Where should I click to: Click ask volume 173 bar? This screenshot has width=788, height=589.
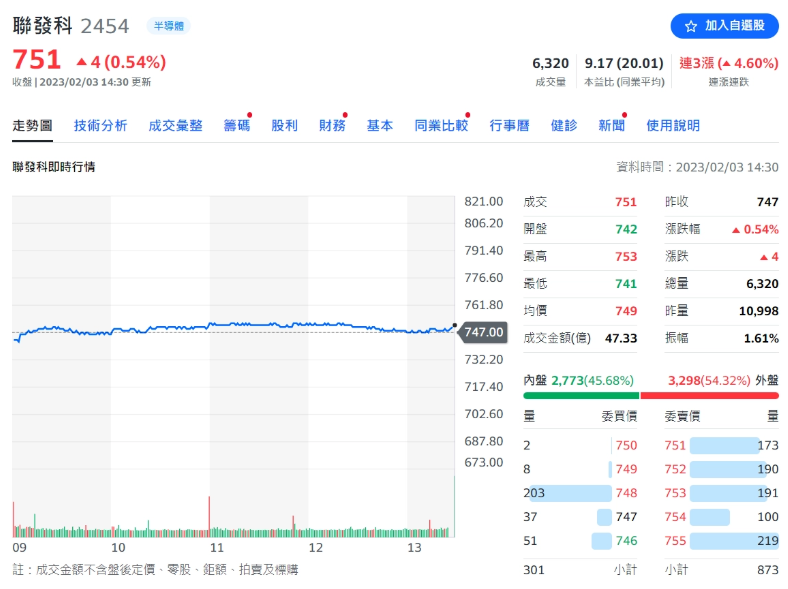(725, 445)
